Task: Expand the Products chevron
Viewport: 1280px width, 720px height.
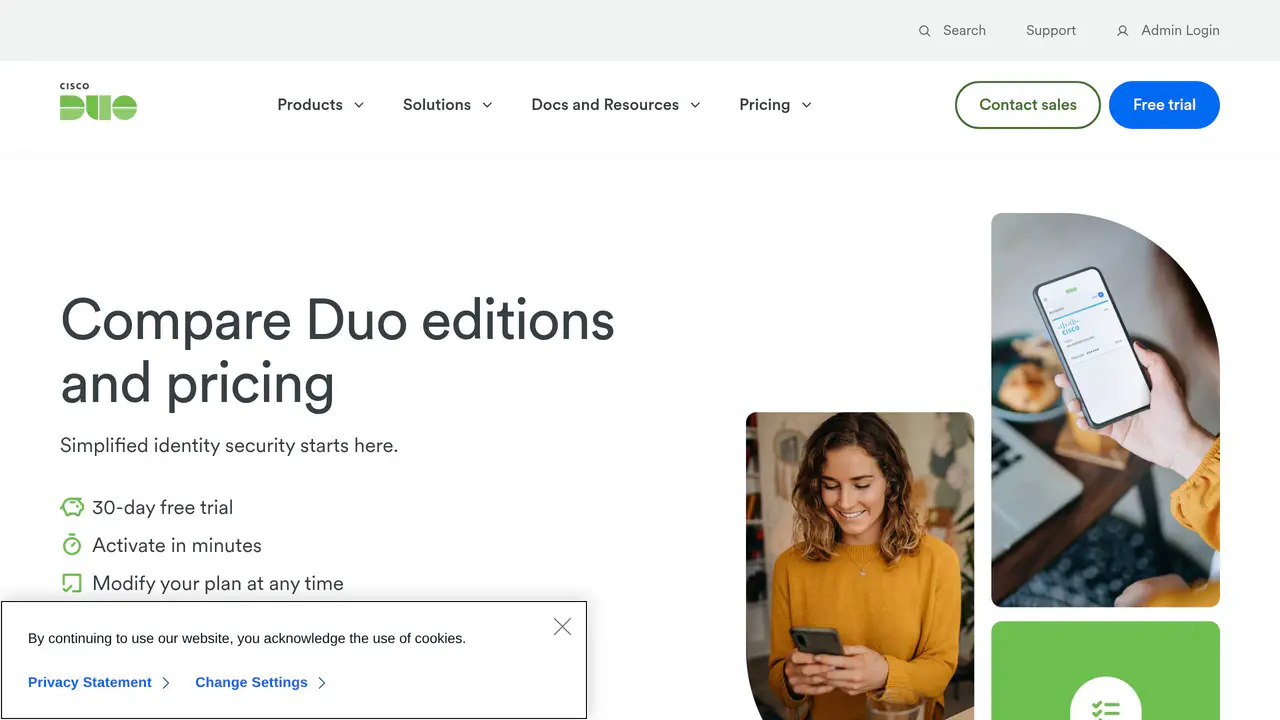Action: tap(359, 105)
